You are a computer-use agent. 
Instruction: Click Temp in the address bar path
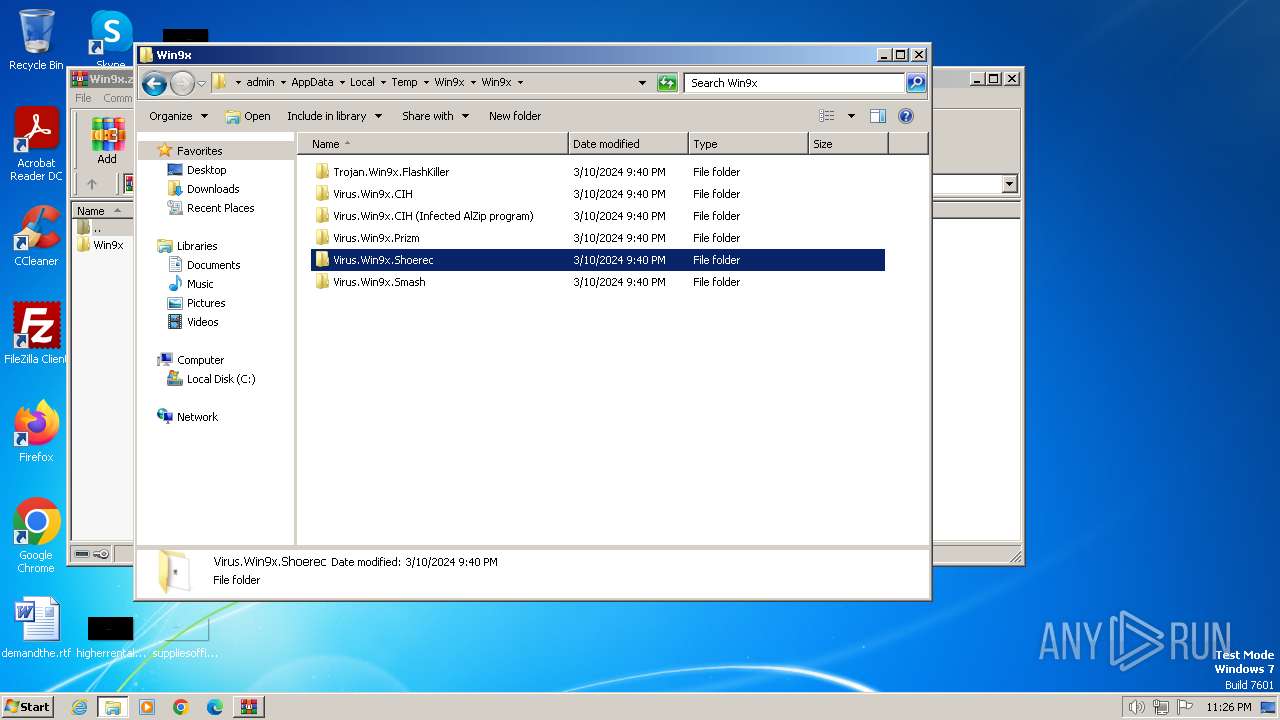404,83
